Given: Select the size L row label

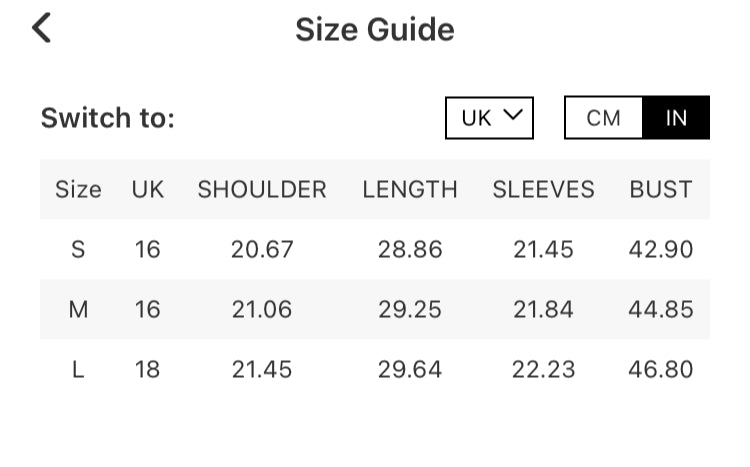Looking at the screenshot, I should (x=78, y=369).
